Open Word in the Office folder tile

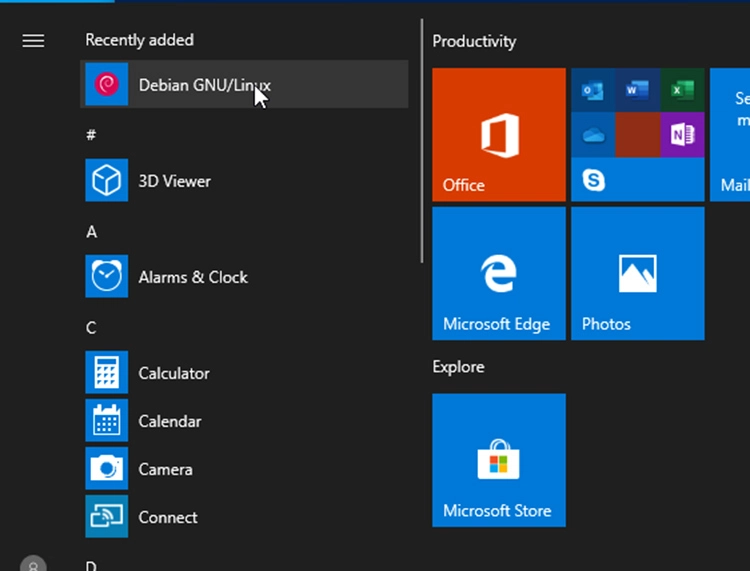[638, 90]
